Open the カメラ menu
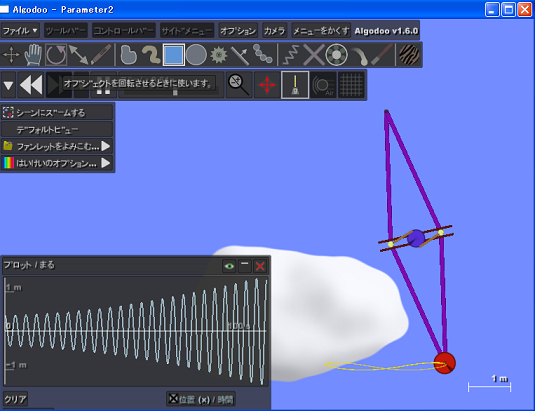Image resolution: width=535 pixels, height=411 pixels. coord(274,31)
